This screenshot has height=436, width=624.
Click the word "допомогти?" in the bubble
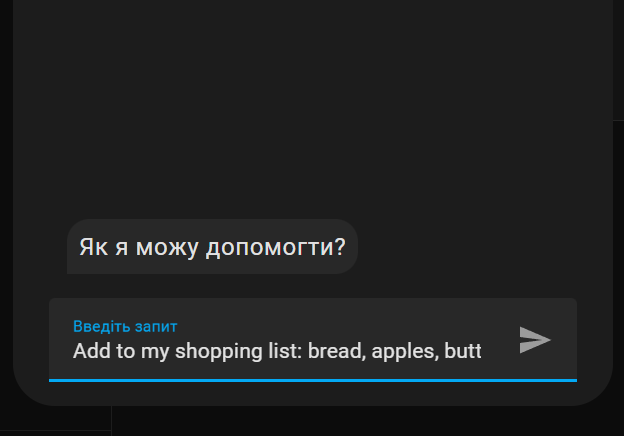(x=275, y=247)
